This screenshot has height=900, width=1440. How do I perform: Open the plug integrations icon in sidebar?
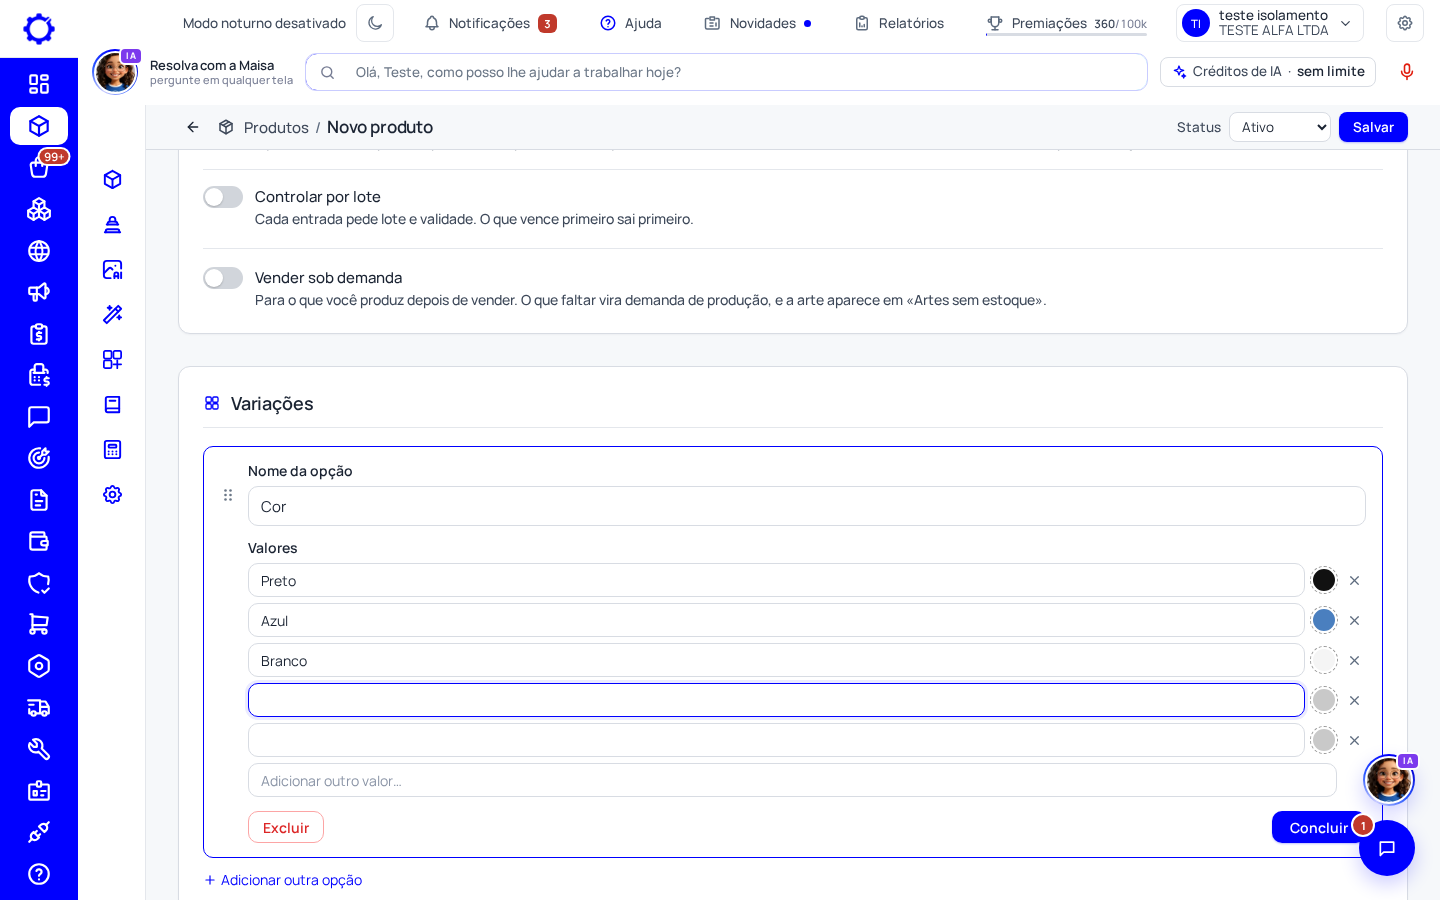coord(39,832)
